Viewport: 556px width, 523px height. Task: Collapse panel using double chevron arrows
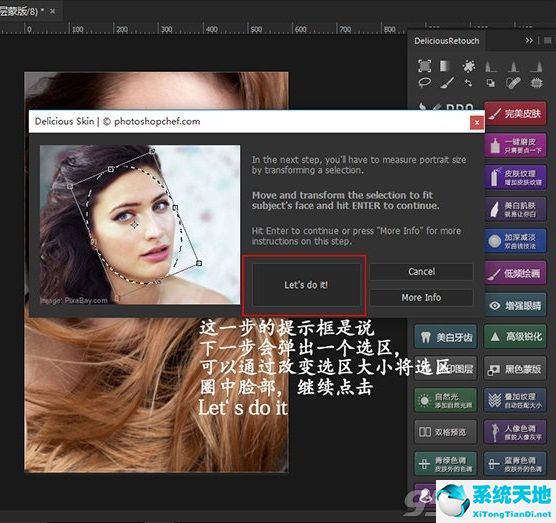click(529, 41)
